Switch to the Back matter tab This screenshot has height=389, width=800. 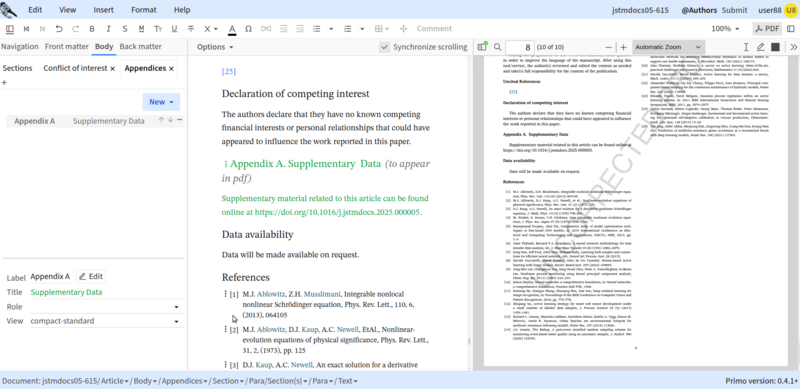click(140, 46)
